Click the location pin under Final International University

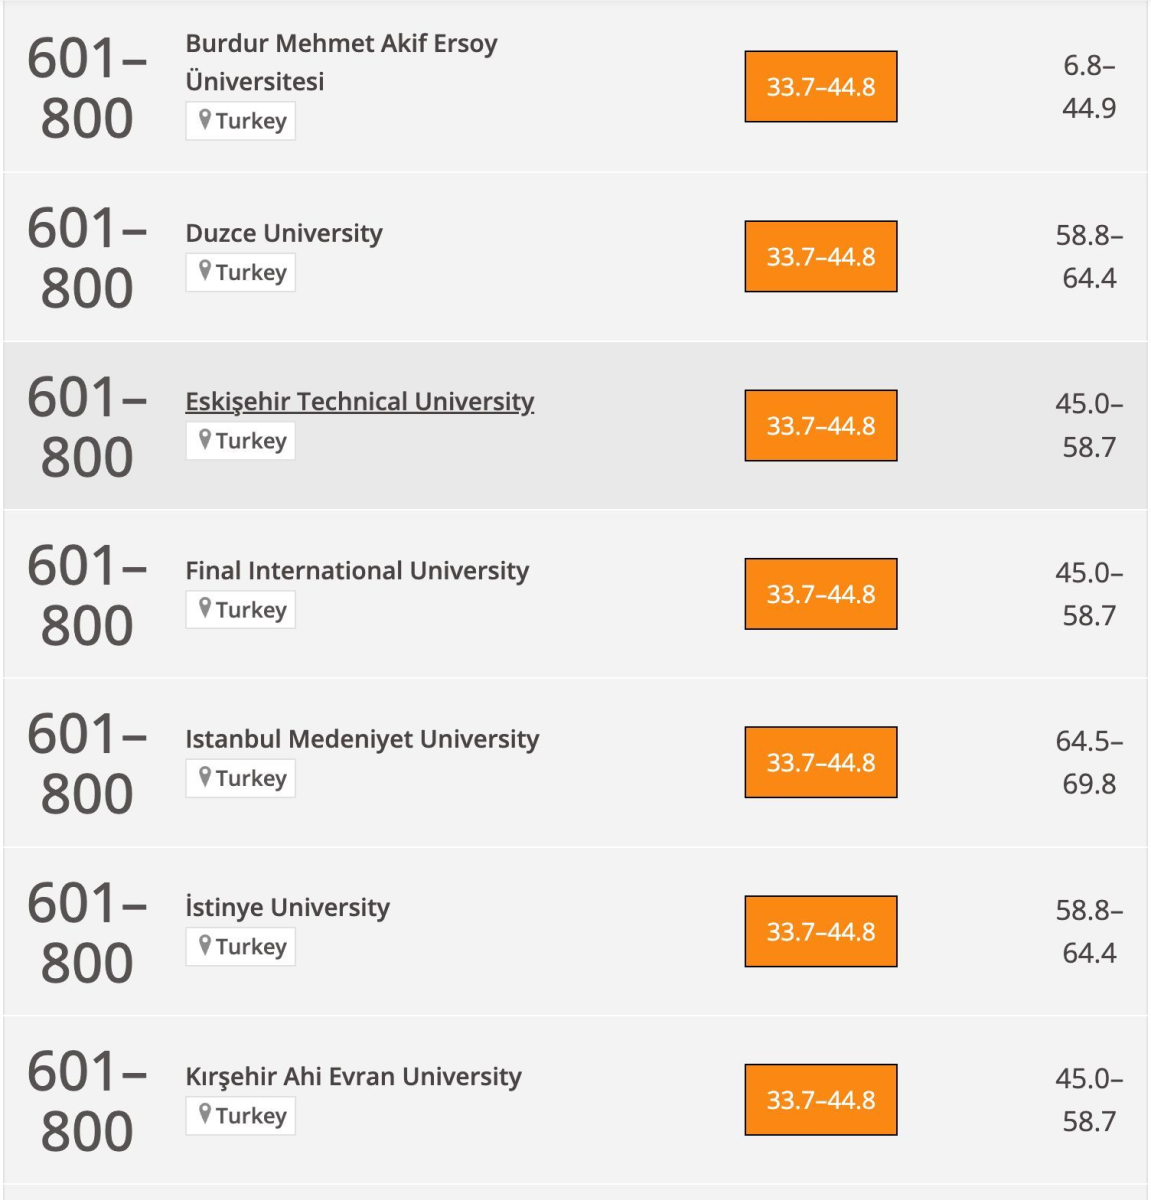(205, 609)
